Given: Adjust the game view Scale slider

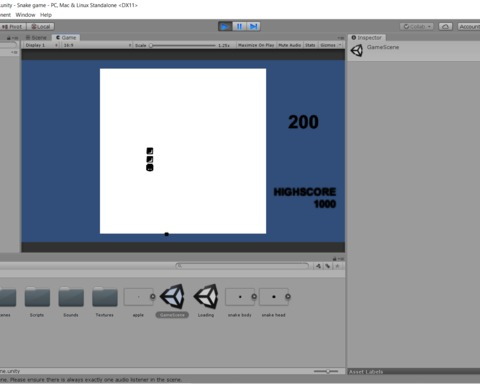Looking at the screenshot, I should (183, 45).
